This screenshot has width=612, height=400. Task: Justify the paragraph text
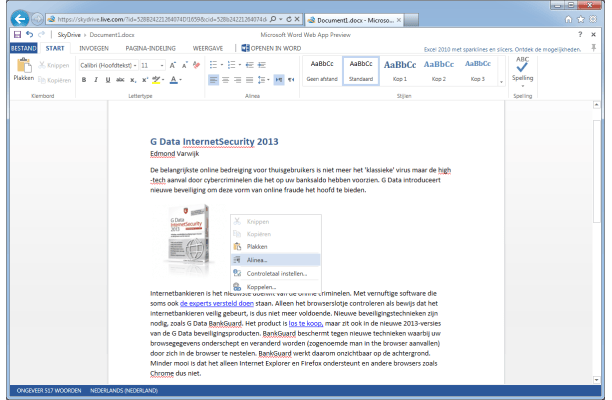pyautogui.click(x=249, y=80)
